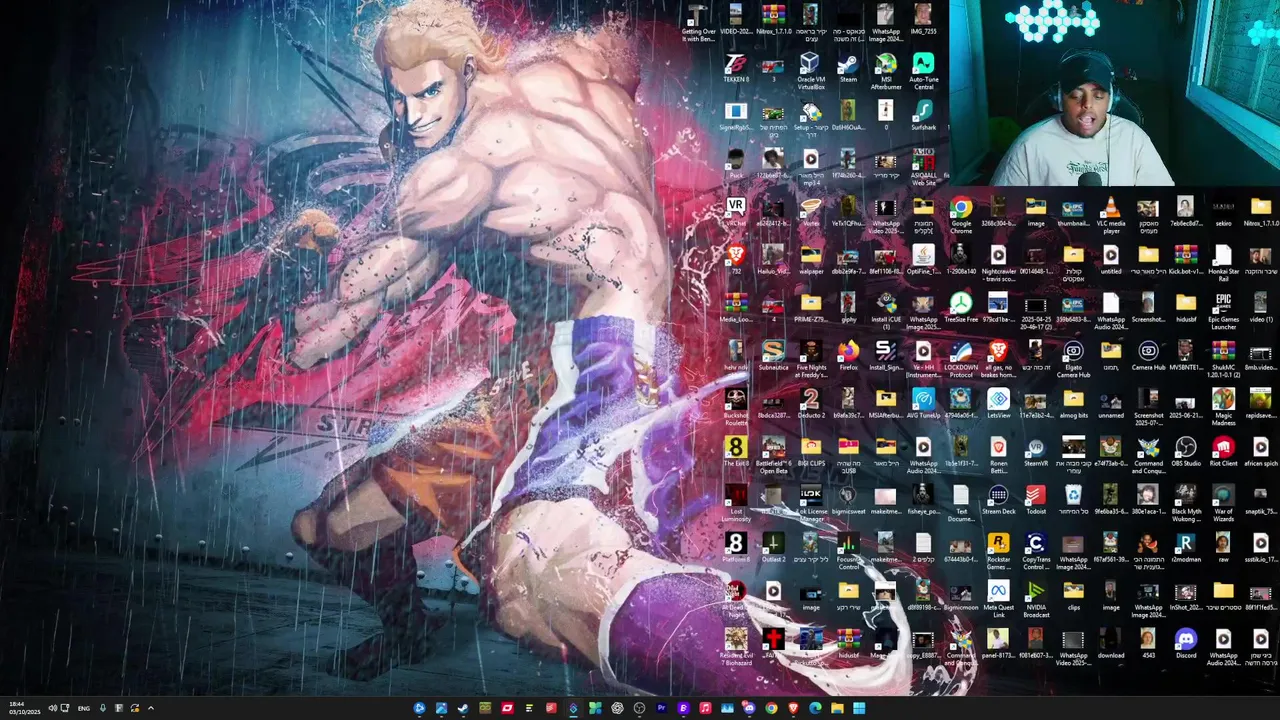Open Meta Quest Link shortcut

(x=998, y=599)
